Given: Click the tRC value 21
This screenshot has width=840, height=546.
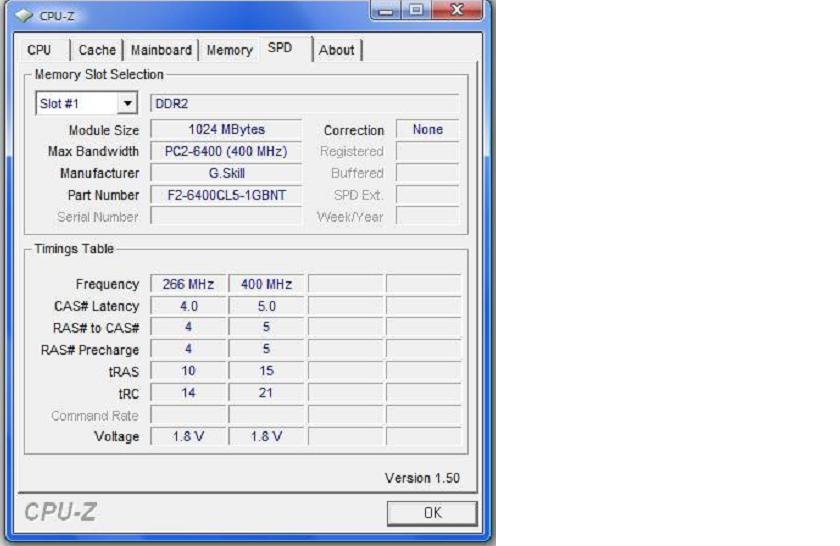Looking at the screenshot, I should click(x=266, y=393).
